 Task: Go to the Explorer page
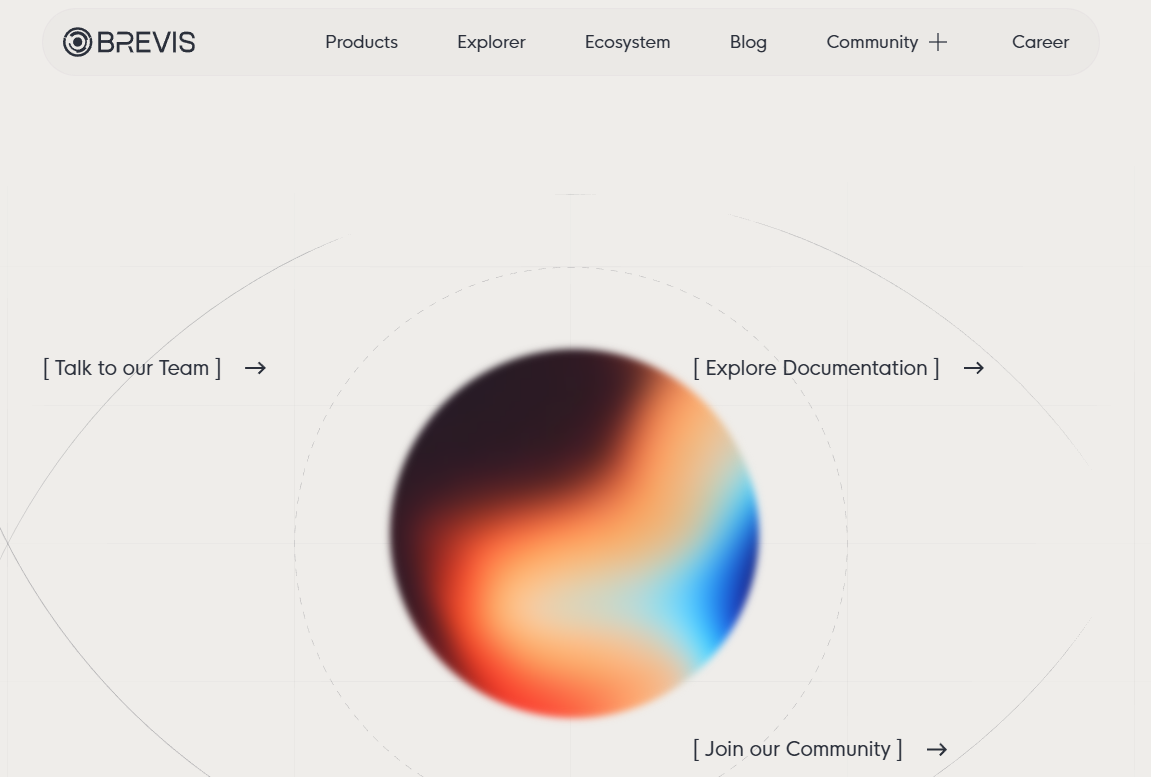(x=491, y=42)
